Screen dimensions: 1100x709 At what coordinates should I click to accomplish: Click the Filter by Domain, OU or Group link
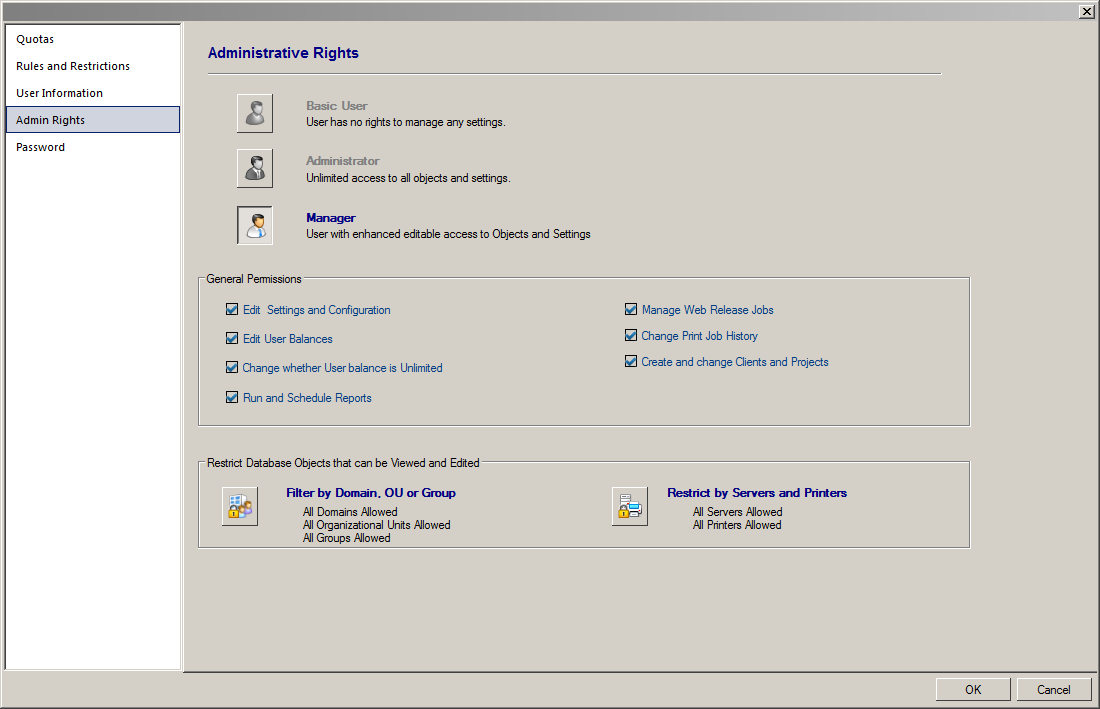[x=370, y=493]
